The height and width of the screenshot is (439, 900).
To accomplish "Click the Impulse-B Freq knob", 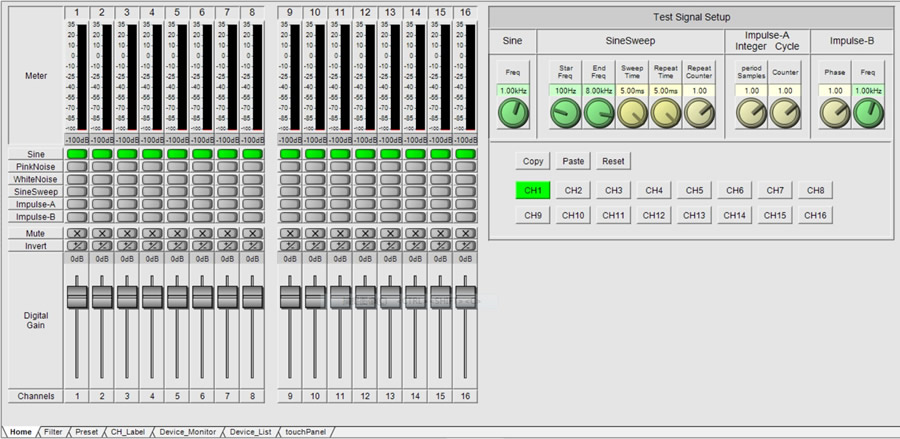I will [x=868, y=112].
